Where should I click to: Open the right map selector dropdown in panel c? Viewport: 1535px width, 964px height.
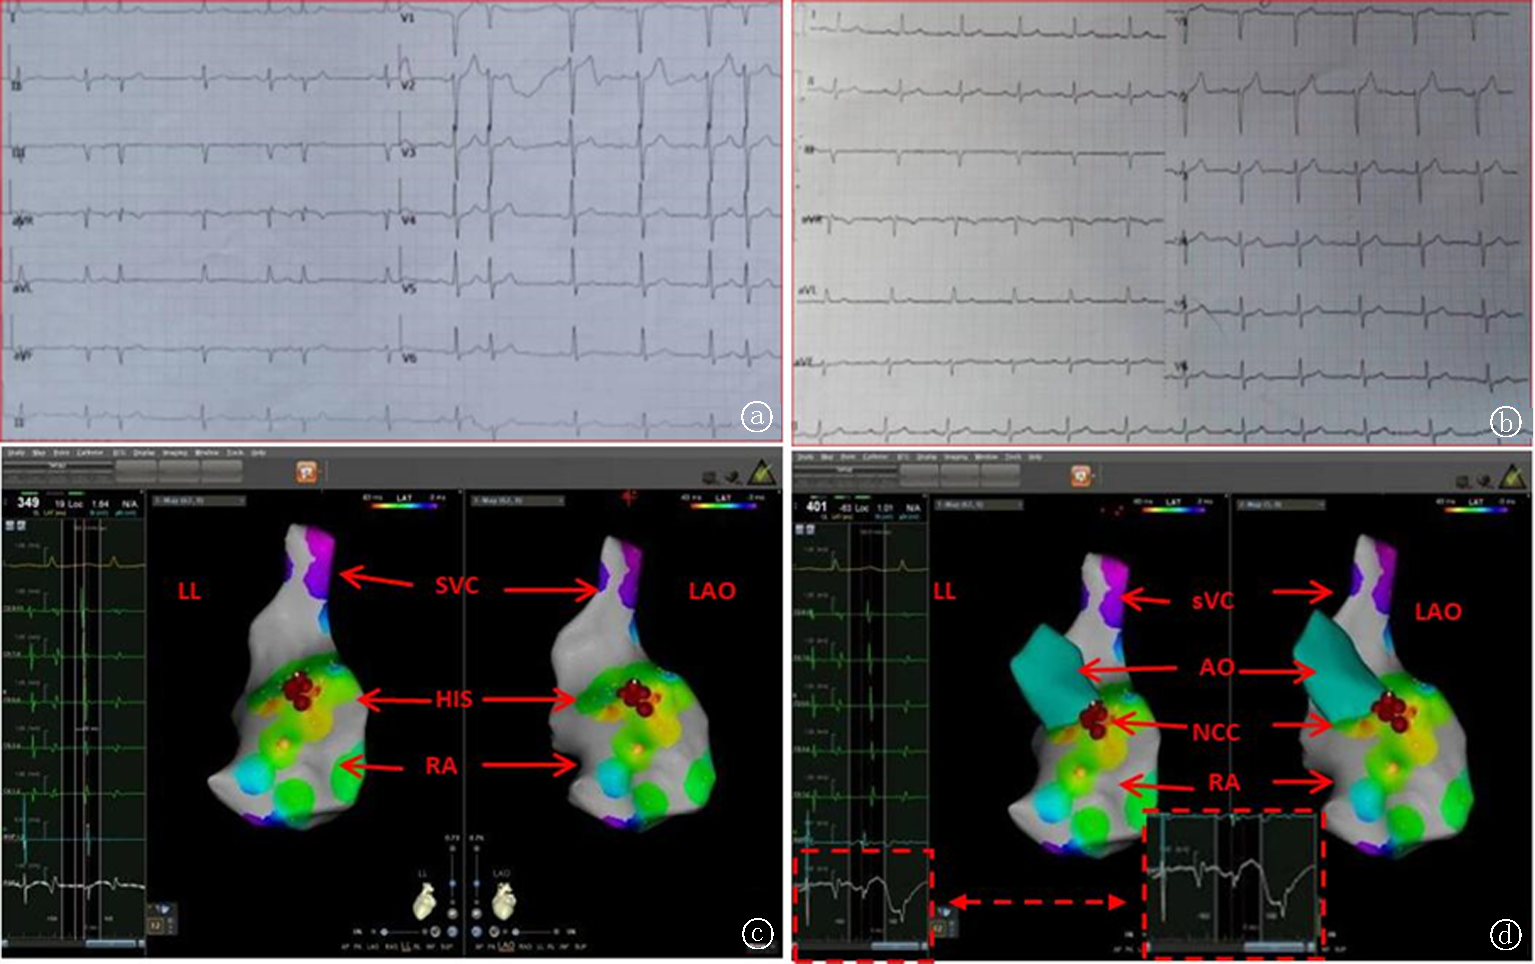pyautogui.click(x=517, y=500)
